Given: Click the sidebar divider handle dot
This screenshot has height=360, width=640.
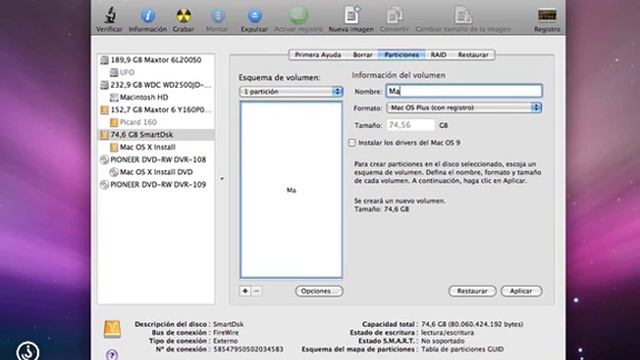Looking at the screenshot, I should pyautogui.click(x=222, y=179).
